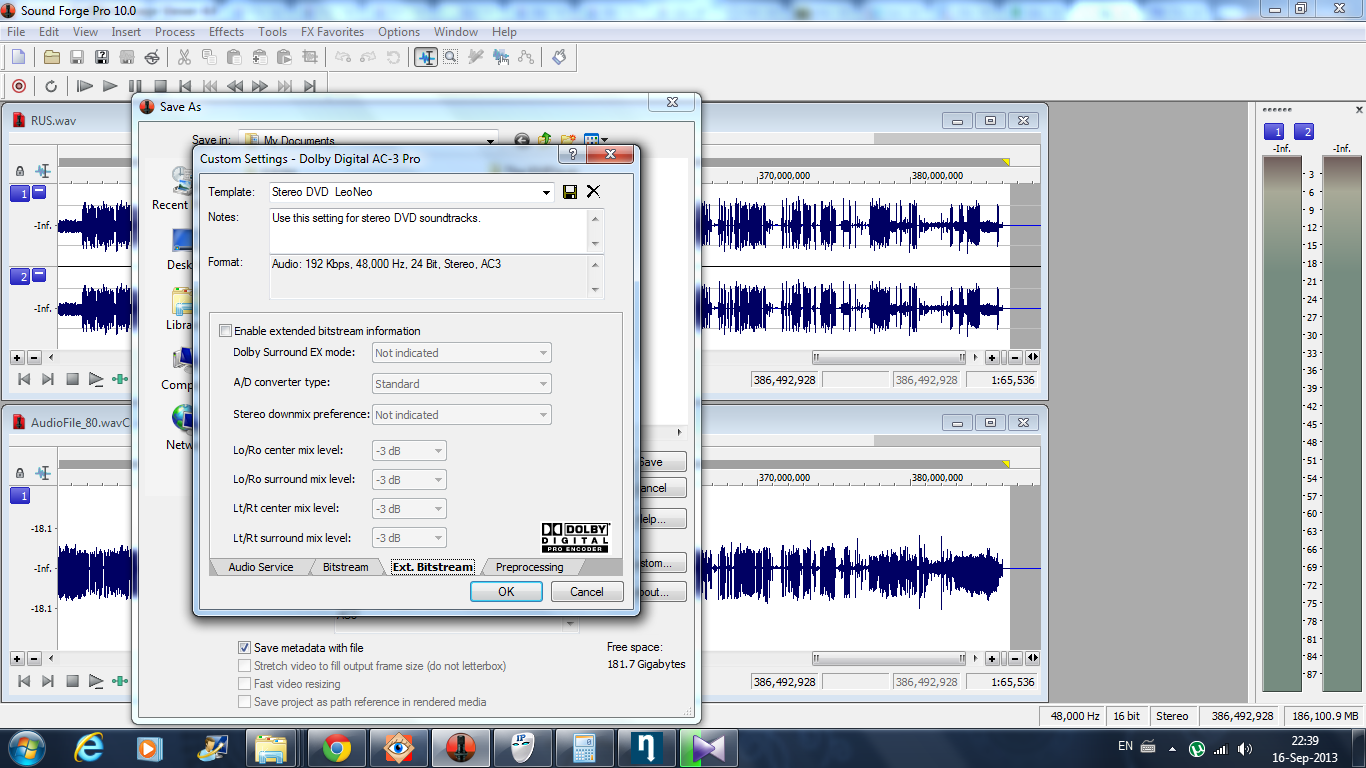This screenshot has width=1366, height=768.
Task: Create a new folder in the Save As dialog
Action: tap(568, 141)
